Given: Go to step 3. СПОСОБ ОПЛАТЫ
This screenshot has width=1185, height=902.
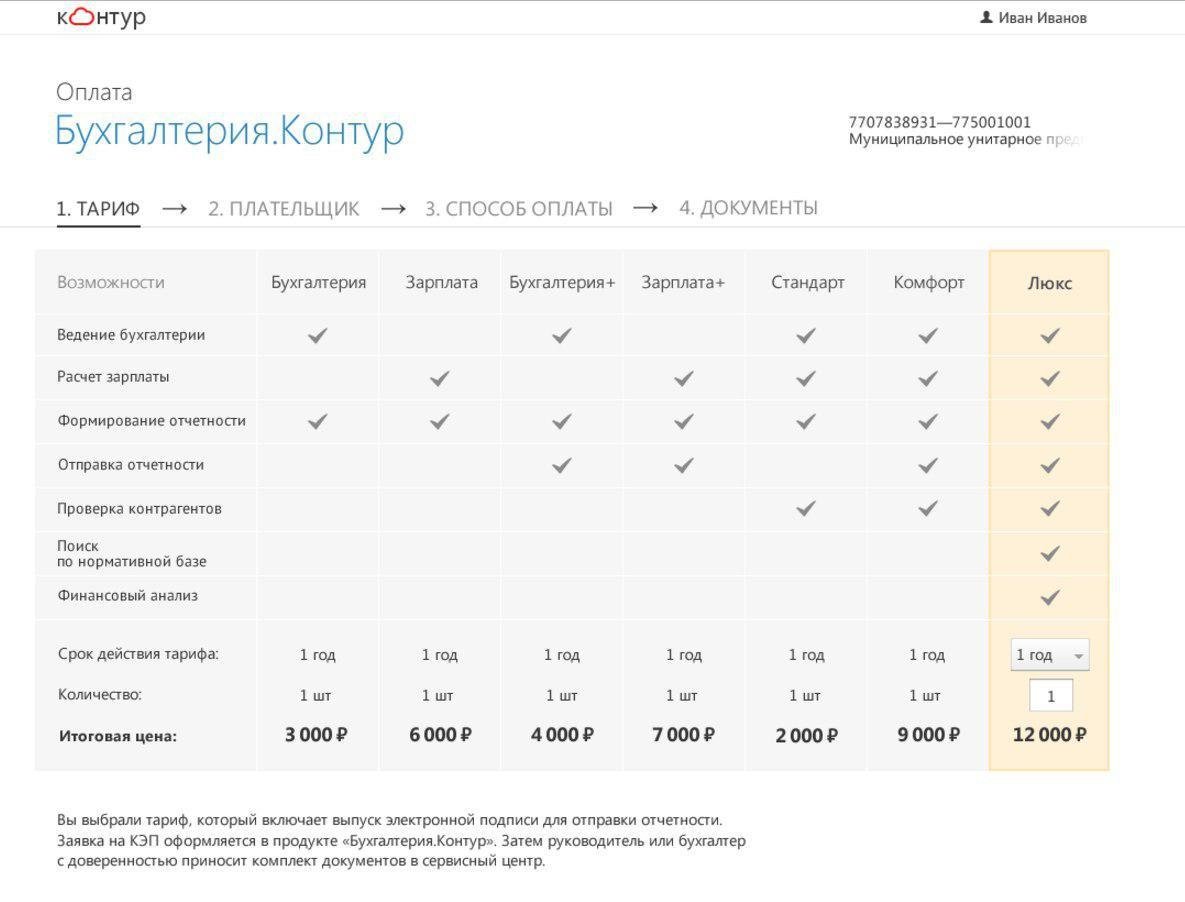Looking at the screenshot, I should [x=518, y=209].
